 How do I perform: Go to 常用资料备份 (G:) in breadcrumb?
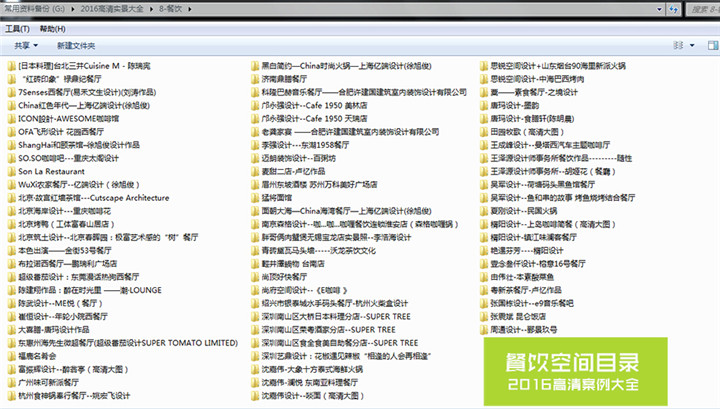(35, 9)
